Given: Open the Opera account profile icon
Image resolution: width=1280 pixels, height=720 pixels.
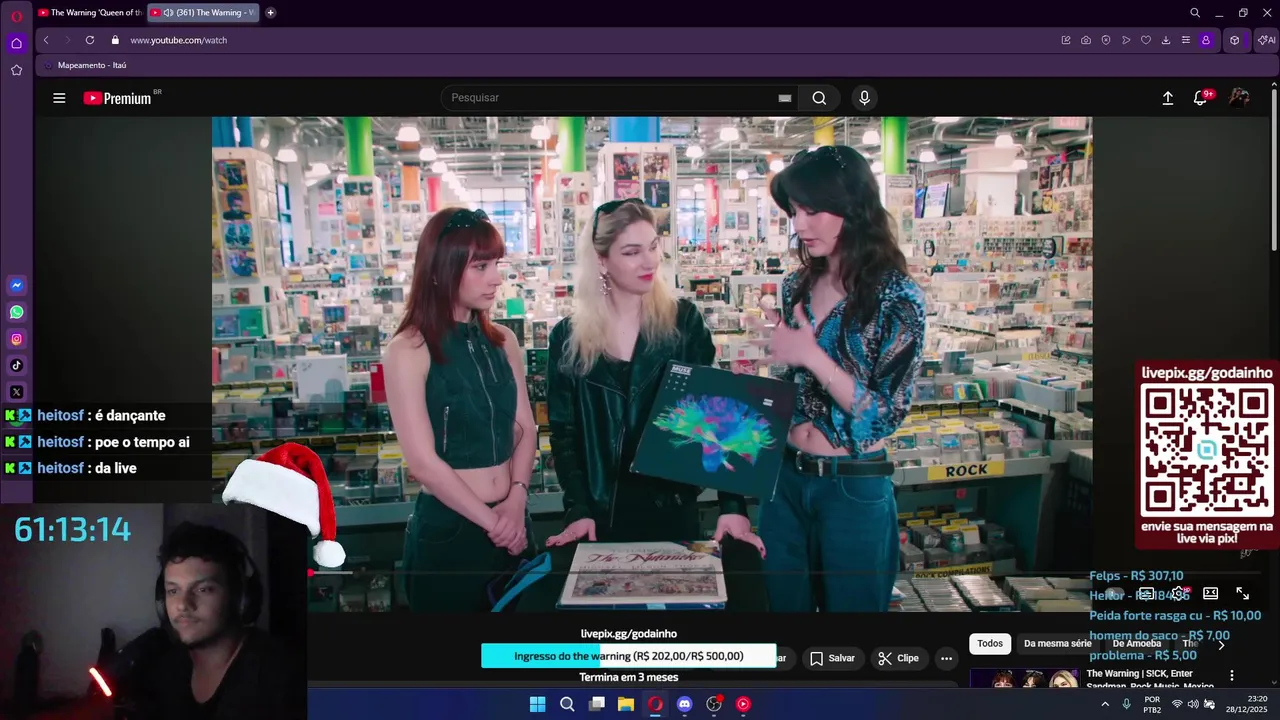Looking at the screenshot, I should tap(1206, 40).
